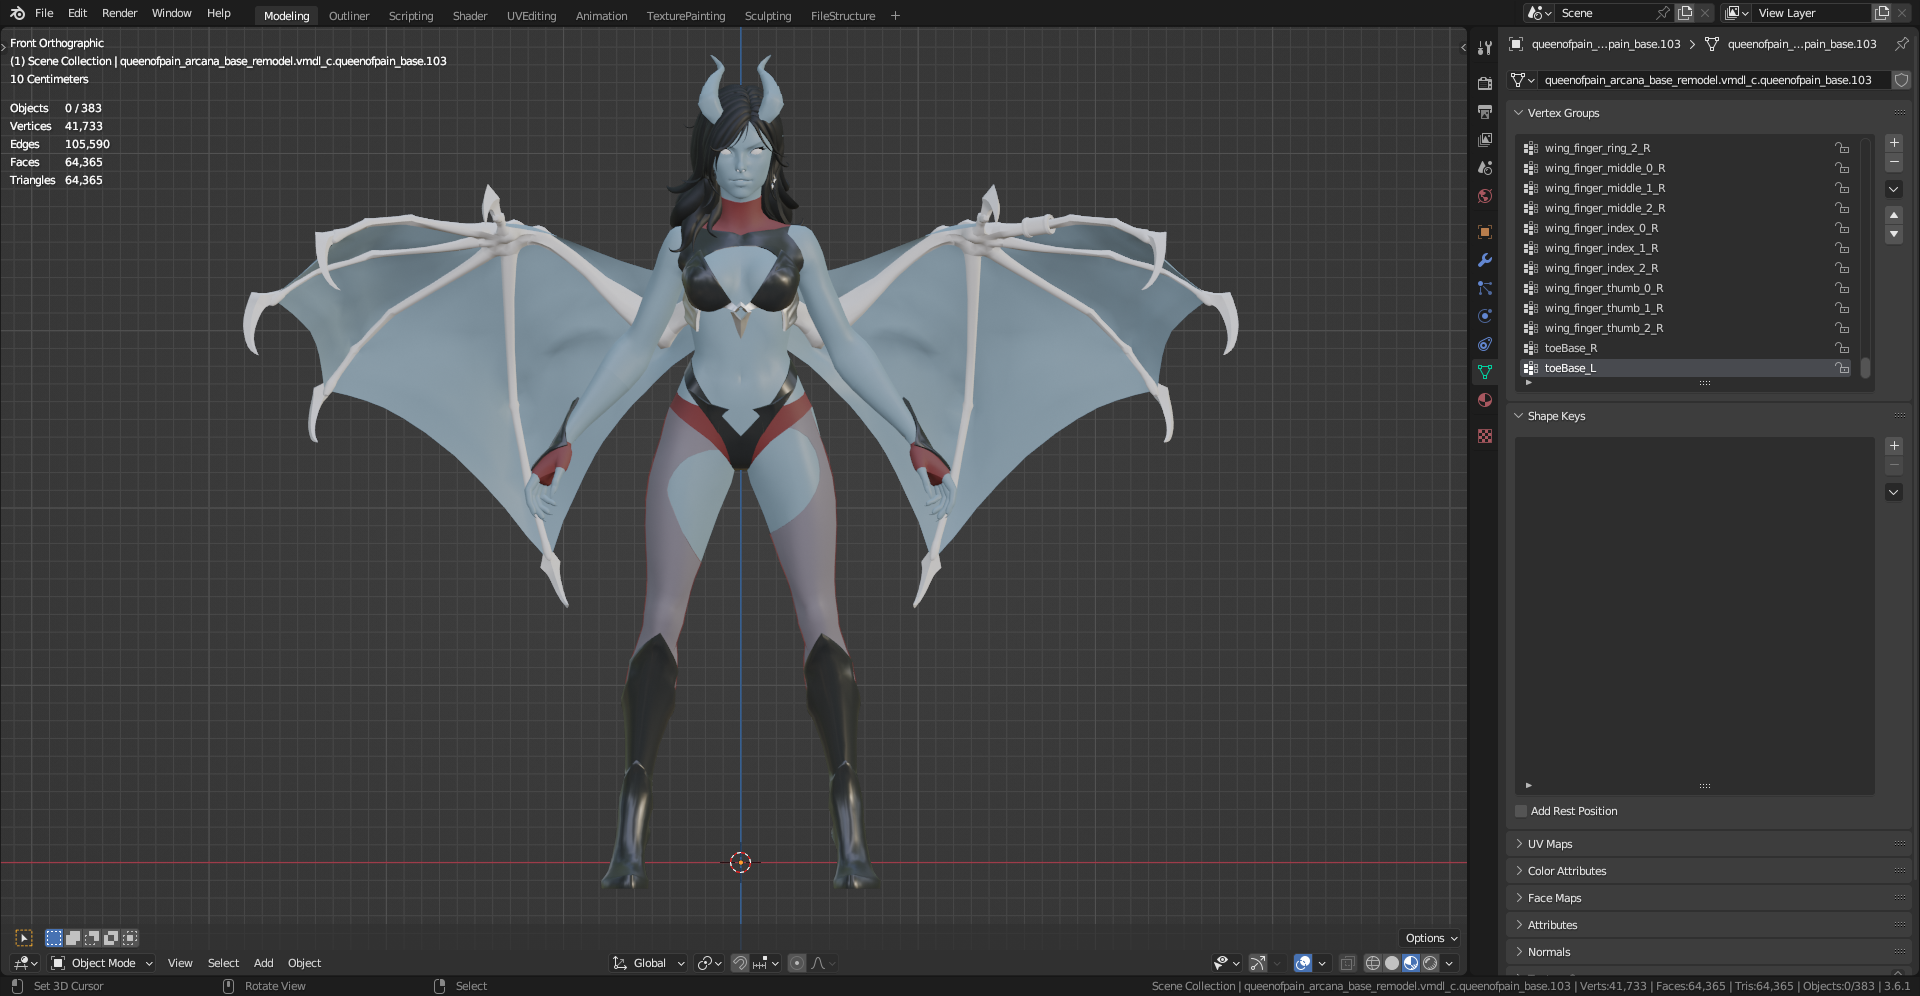Switch viewport to Rendered shading

click(1429, 963)
